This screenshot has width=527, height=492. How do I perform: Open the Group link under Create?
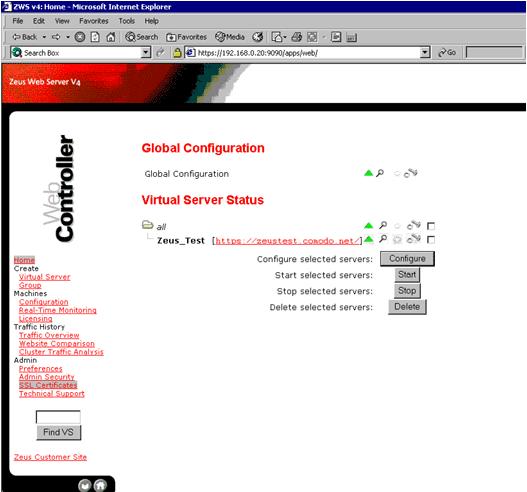tap(30, 285)
